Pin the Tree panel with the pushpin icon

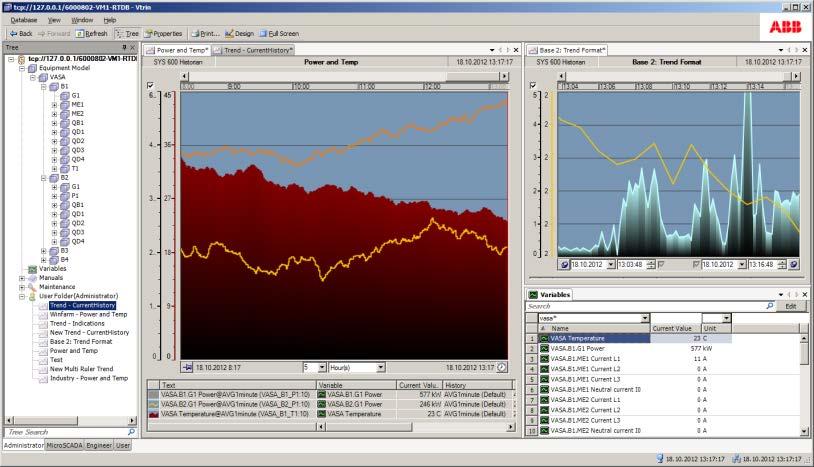(x=124, y=47)
